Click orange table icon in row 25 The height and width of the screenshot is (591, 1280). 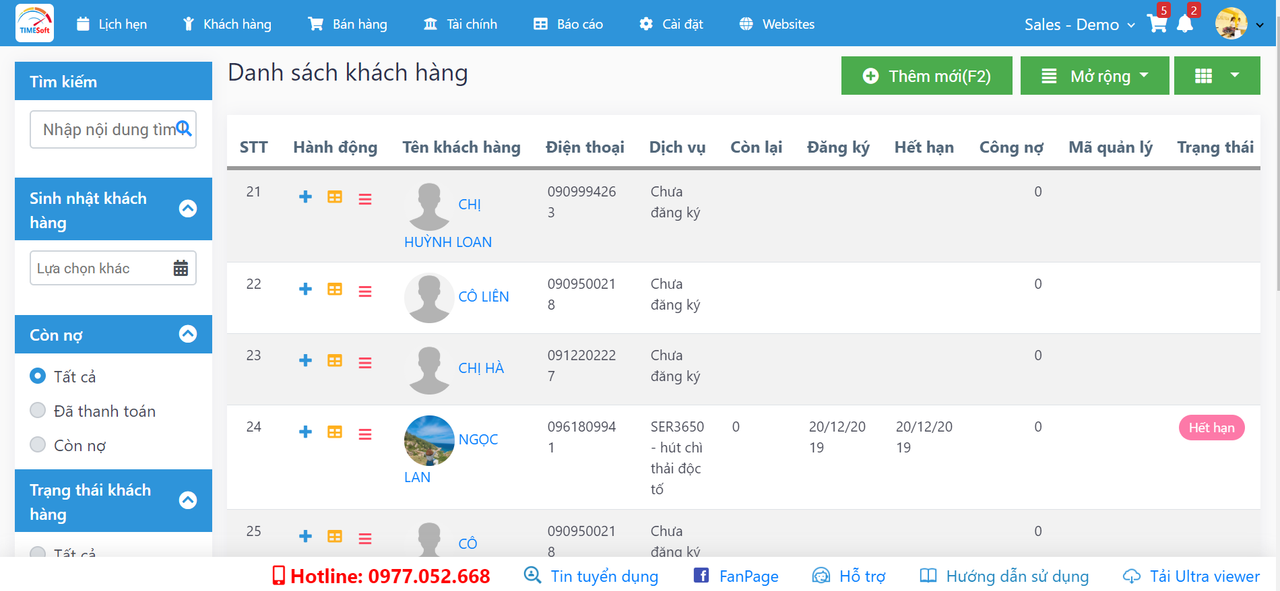coord(335,536)
